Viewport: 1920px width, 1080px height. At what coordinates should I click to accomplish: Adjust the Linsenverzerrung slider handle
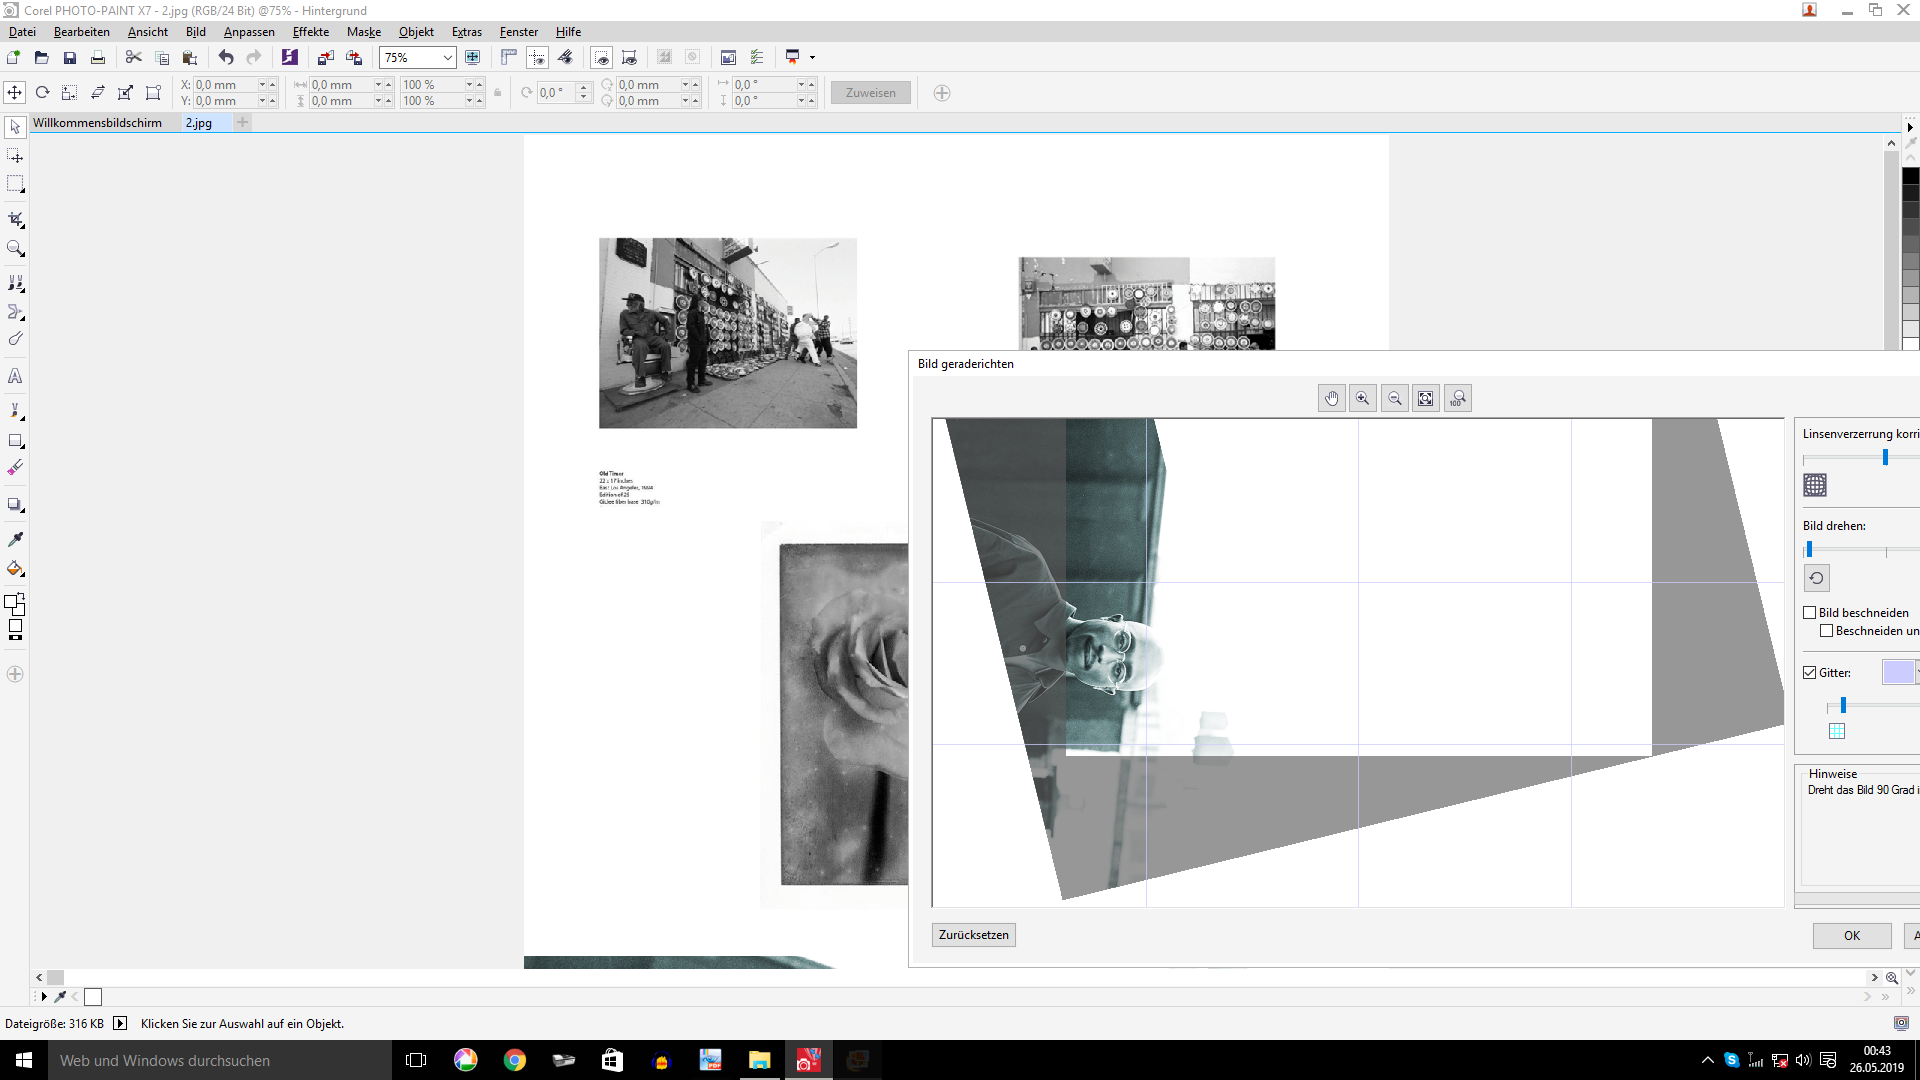coord(1885,458)
